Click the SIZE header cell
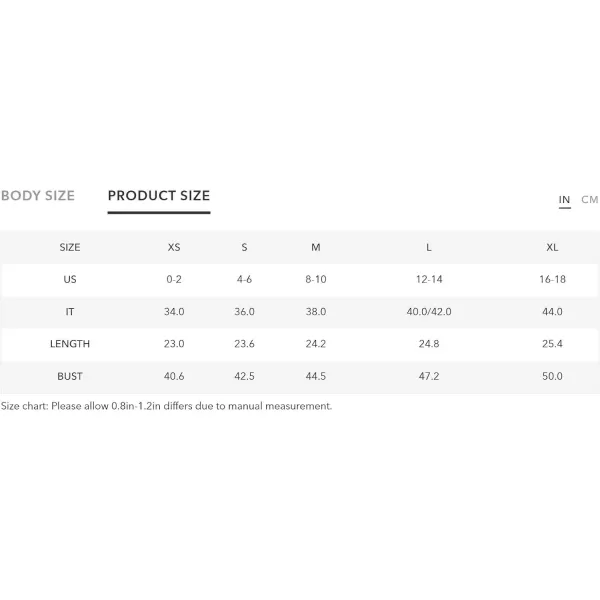Image resolution: width=600 pixels, height=600 pixels. 70,247
